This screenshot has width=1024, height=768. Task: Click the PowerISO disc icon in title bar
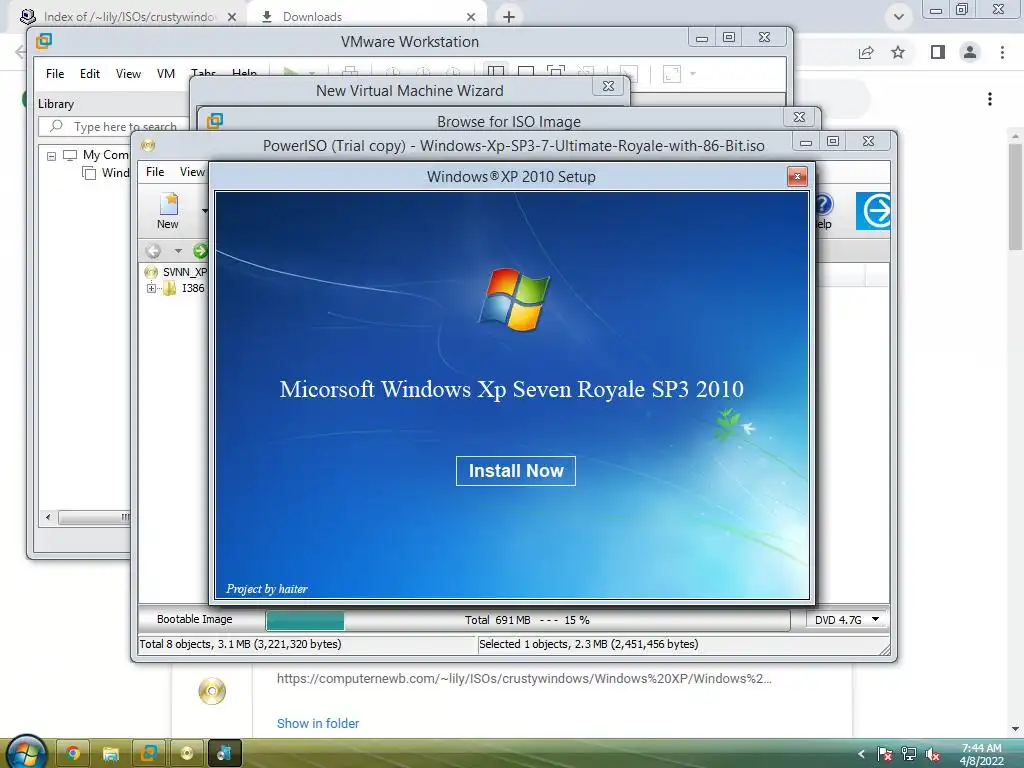(x=148, y=145)
